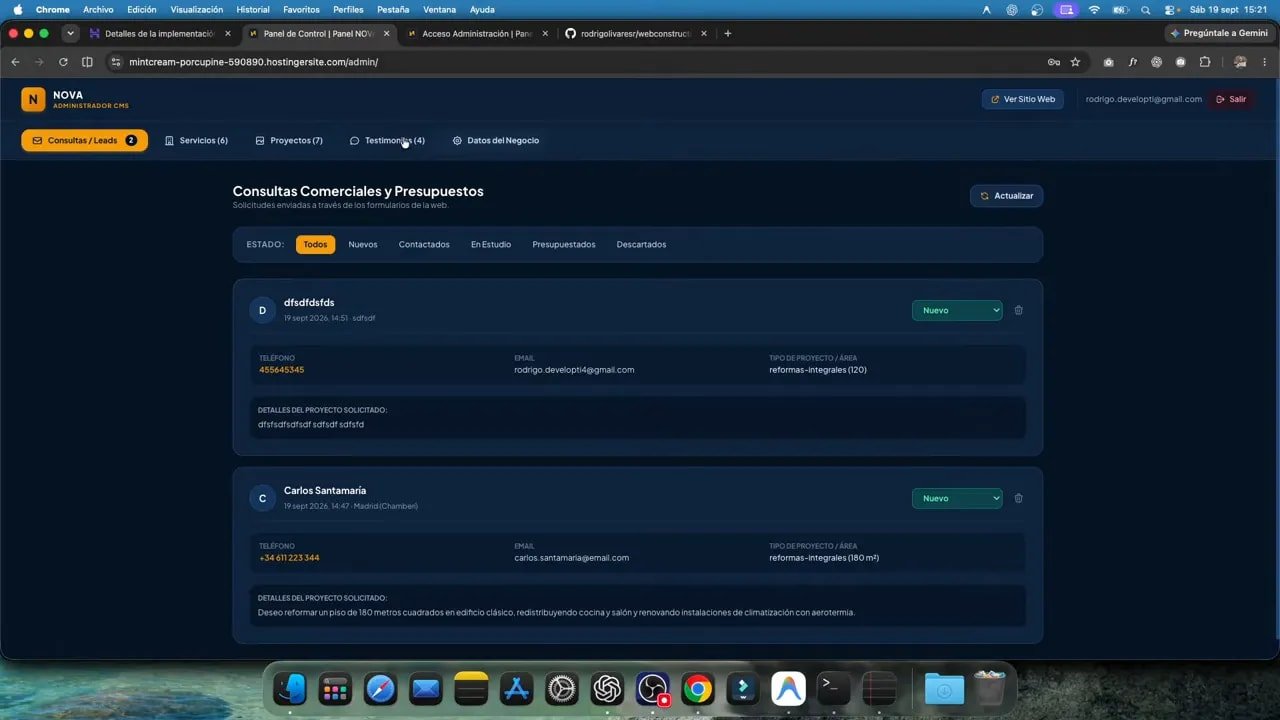Click the Actualizar button

pos(1006,196)
